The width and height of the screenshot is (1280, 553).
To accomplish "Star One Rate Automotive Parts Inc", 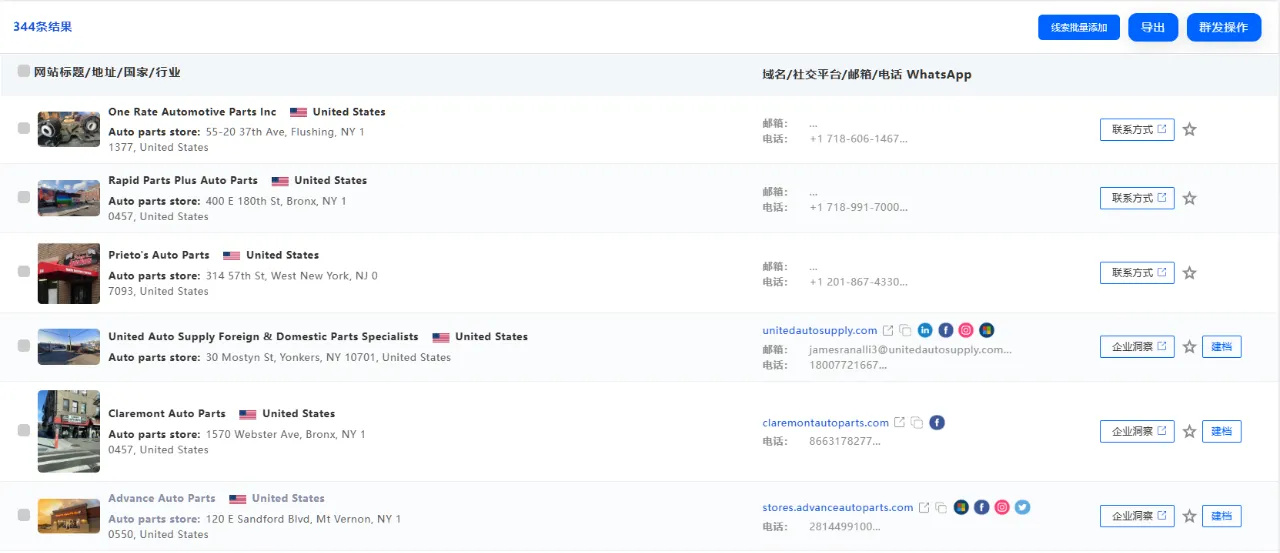I will pyautogui.click(x=1189, y=129).
